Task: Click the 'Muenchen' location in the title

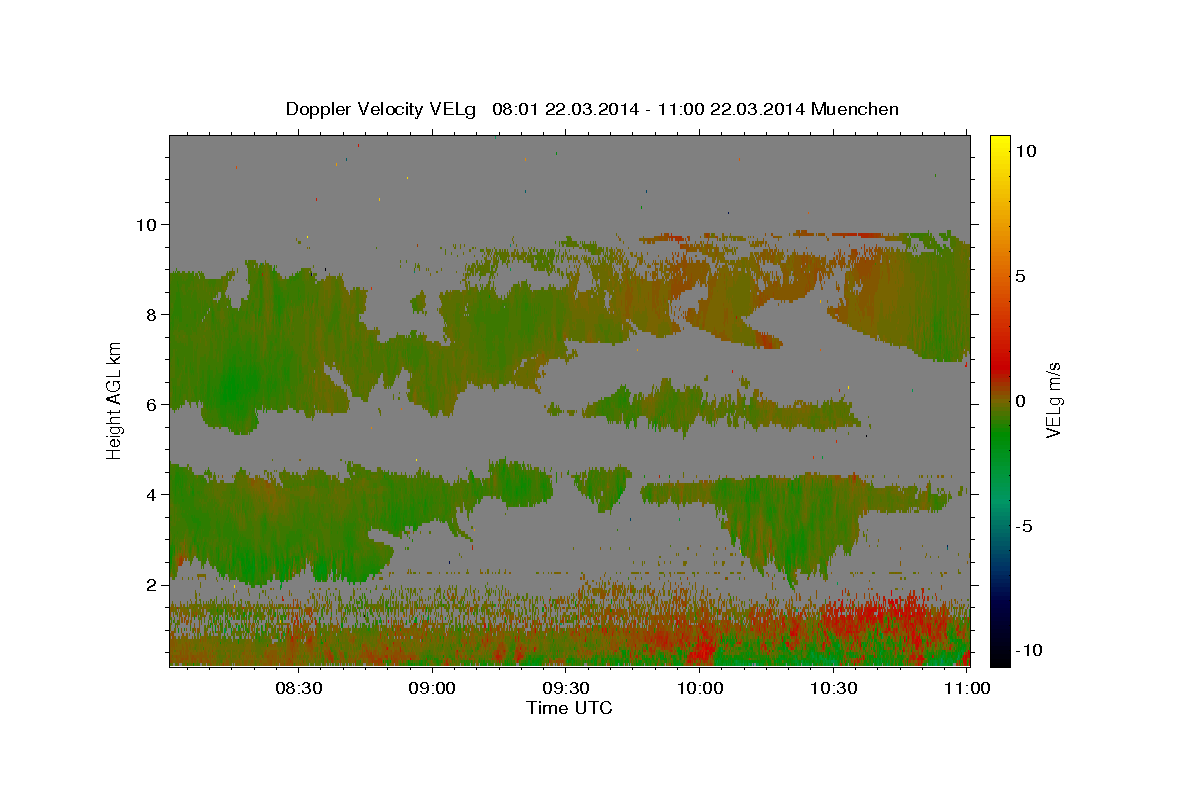Action: pos(855,109)
